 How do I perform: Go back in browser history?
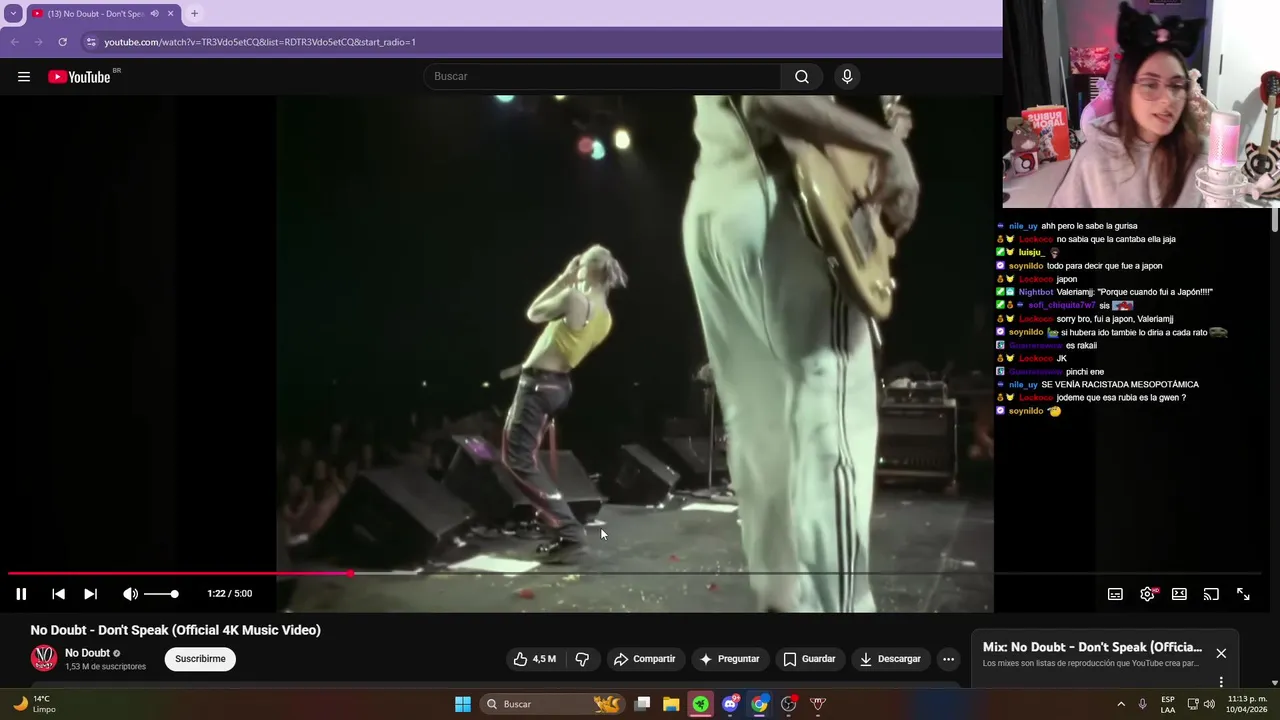[14, 42]
